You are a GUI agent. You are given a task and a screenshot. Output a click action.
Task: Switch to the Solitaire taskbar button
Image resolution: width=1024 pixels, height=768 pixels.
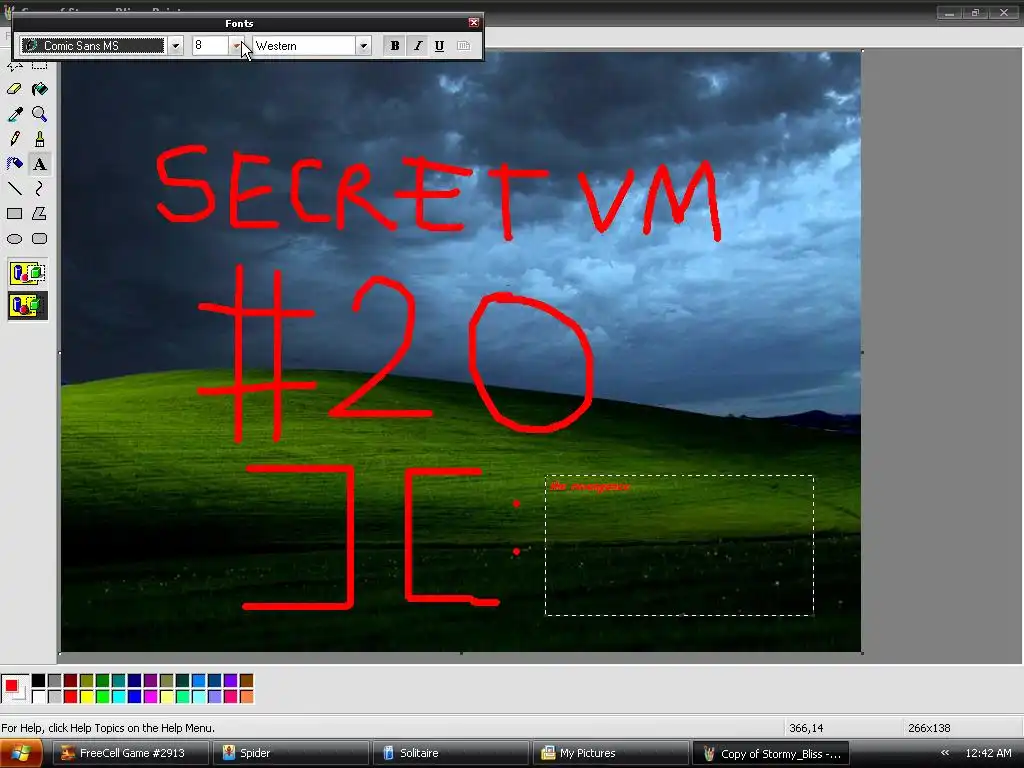[x=452, y=753]
